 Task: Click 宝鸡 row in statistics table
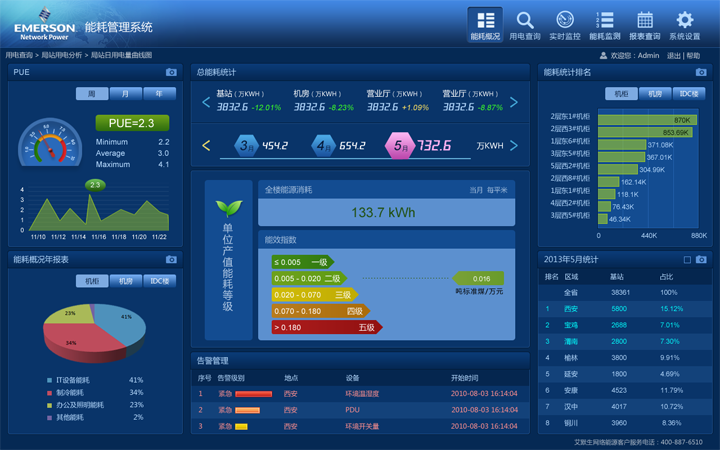[625, 325]
